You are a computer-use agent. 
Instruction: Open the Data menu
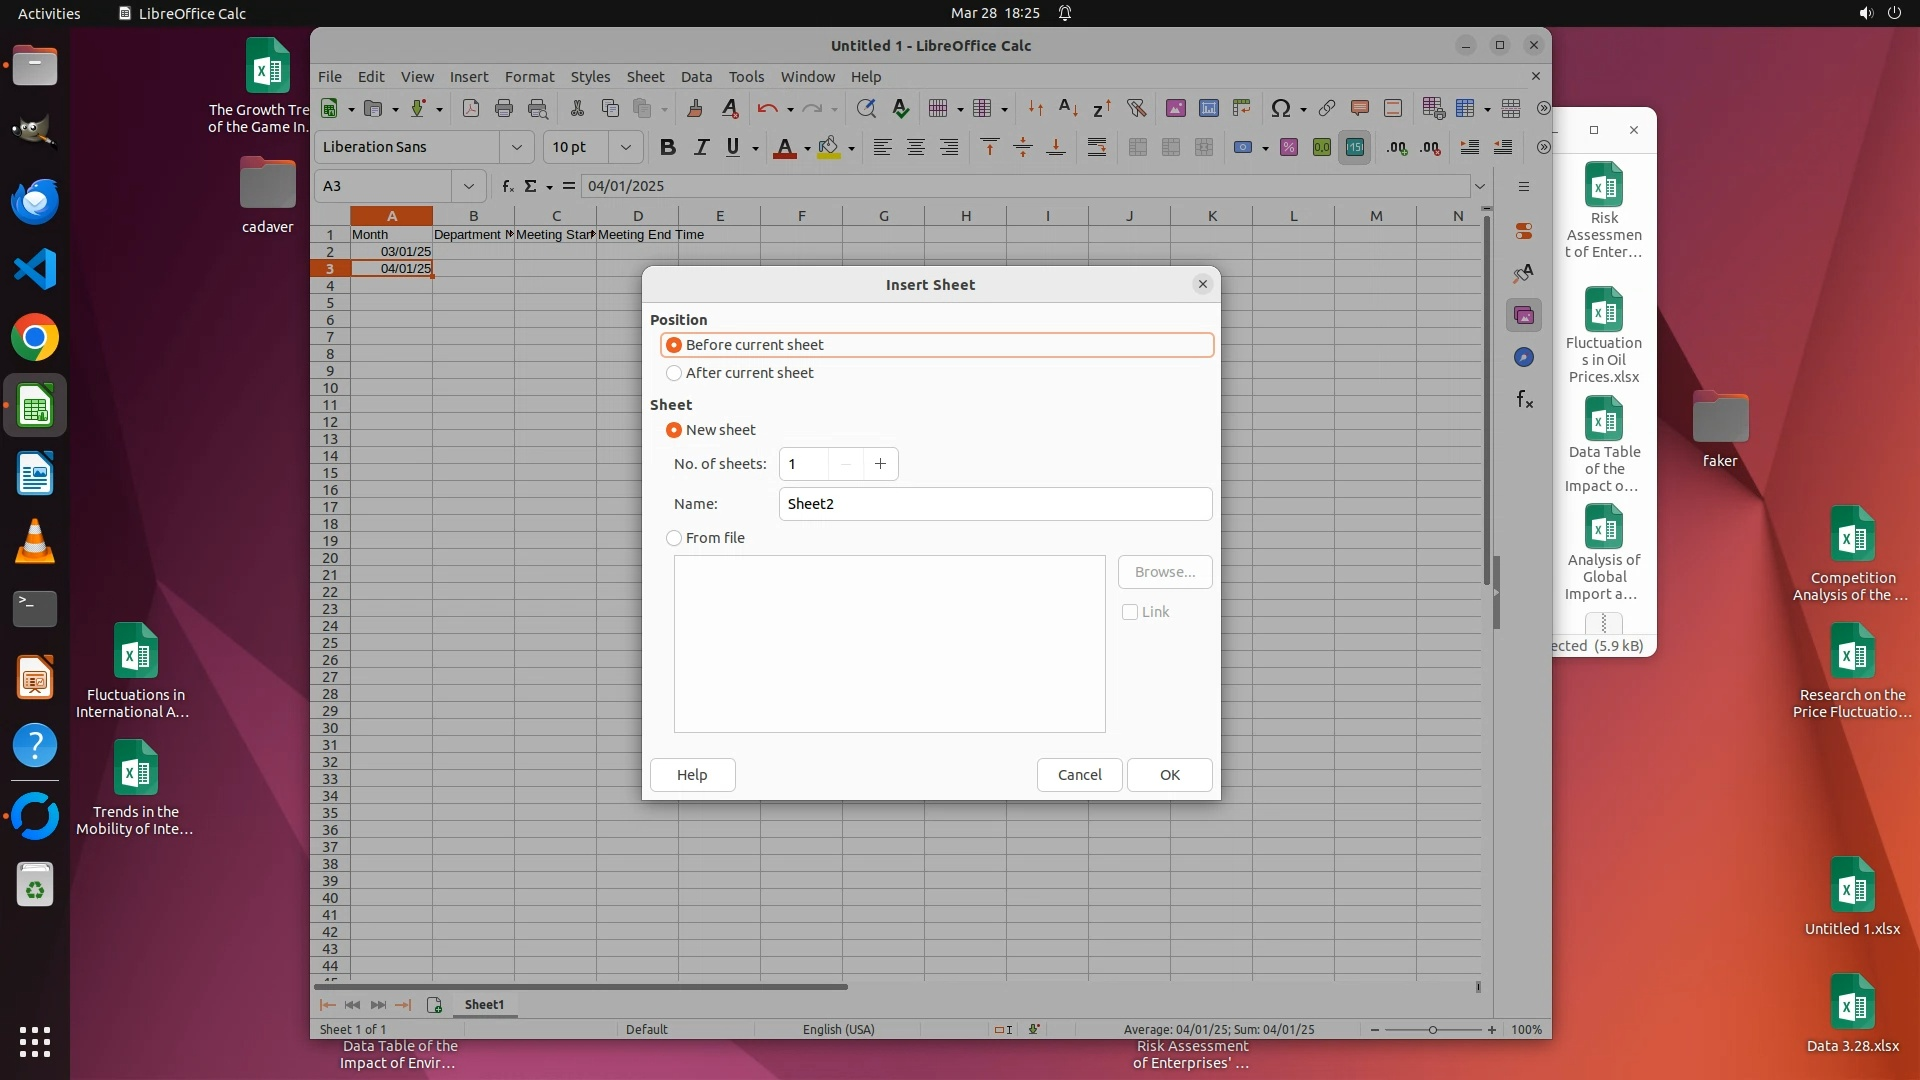[x=696, y=76]
